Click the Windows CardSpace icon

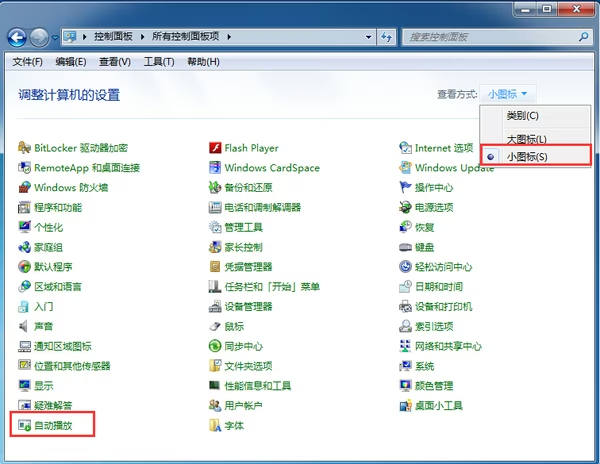pos(215,168)
